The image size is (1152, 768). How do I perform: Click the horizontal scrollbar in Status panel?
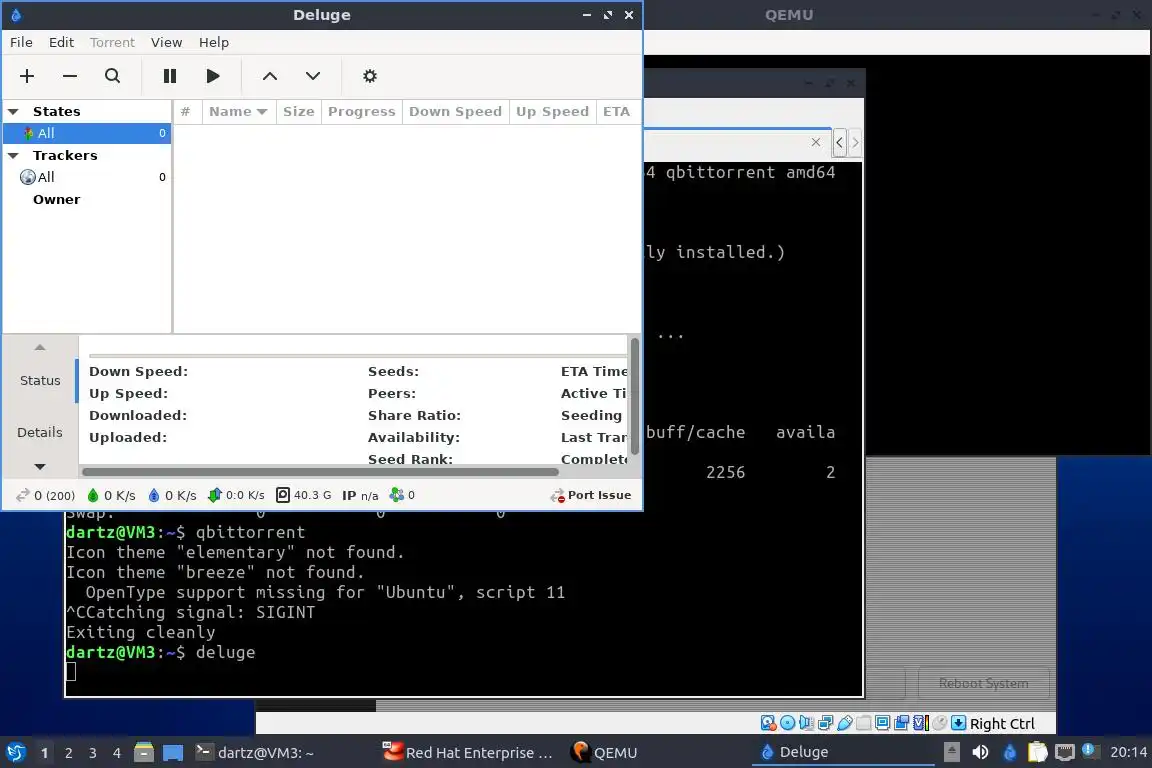tap(320, 472)
